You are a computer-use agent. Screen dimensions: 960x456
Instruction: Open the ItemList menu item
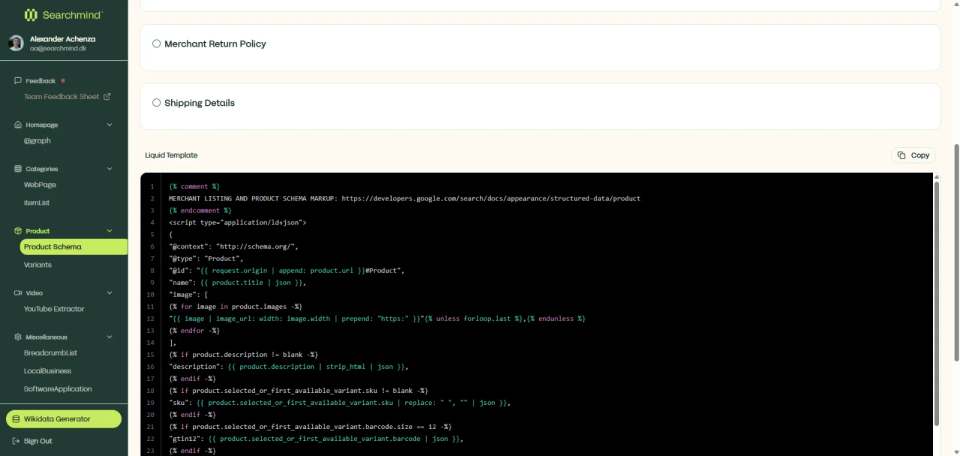[36, 203]
